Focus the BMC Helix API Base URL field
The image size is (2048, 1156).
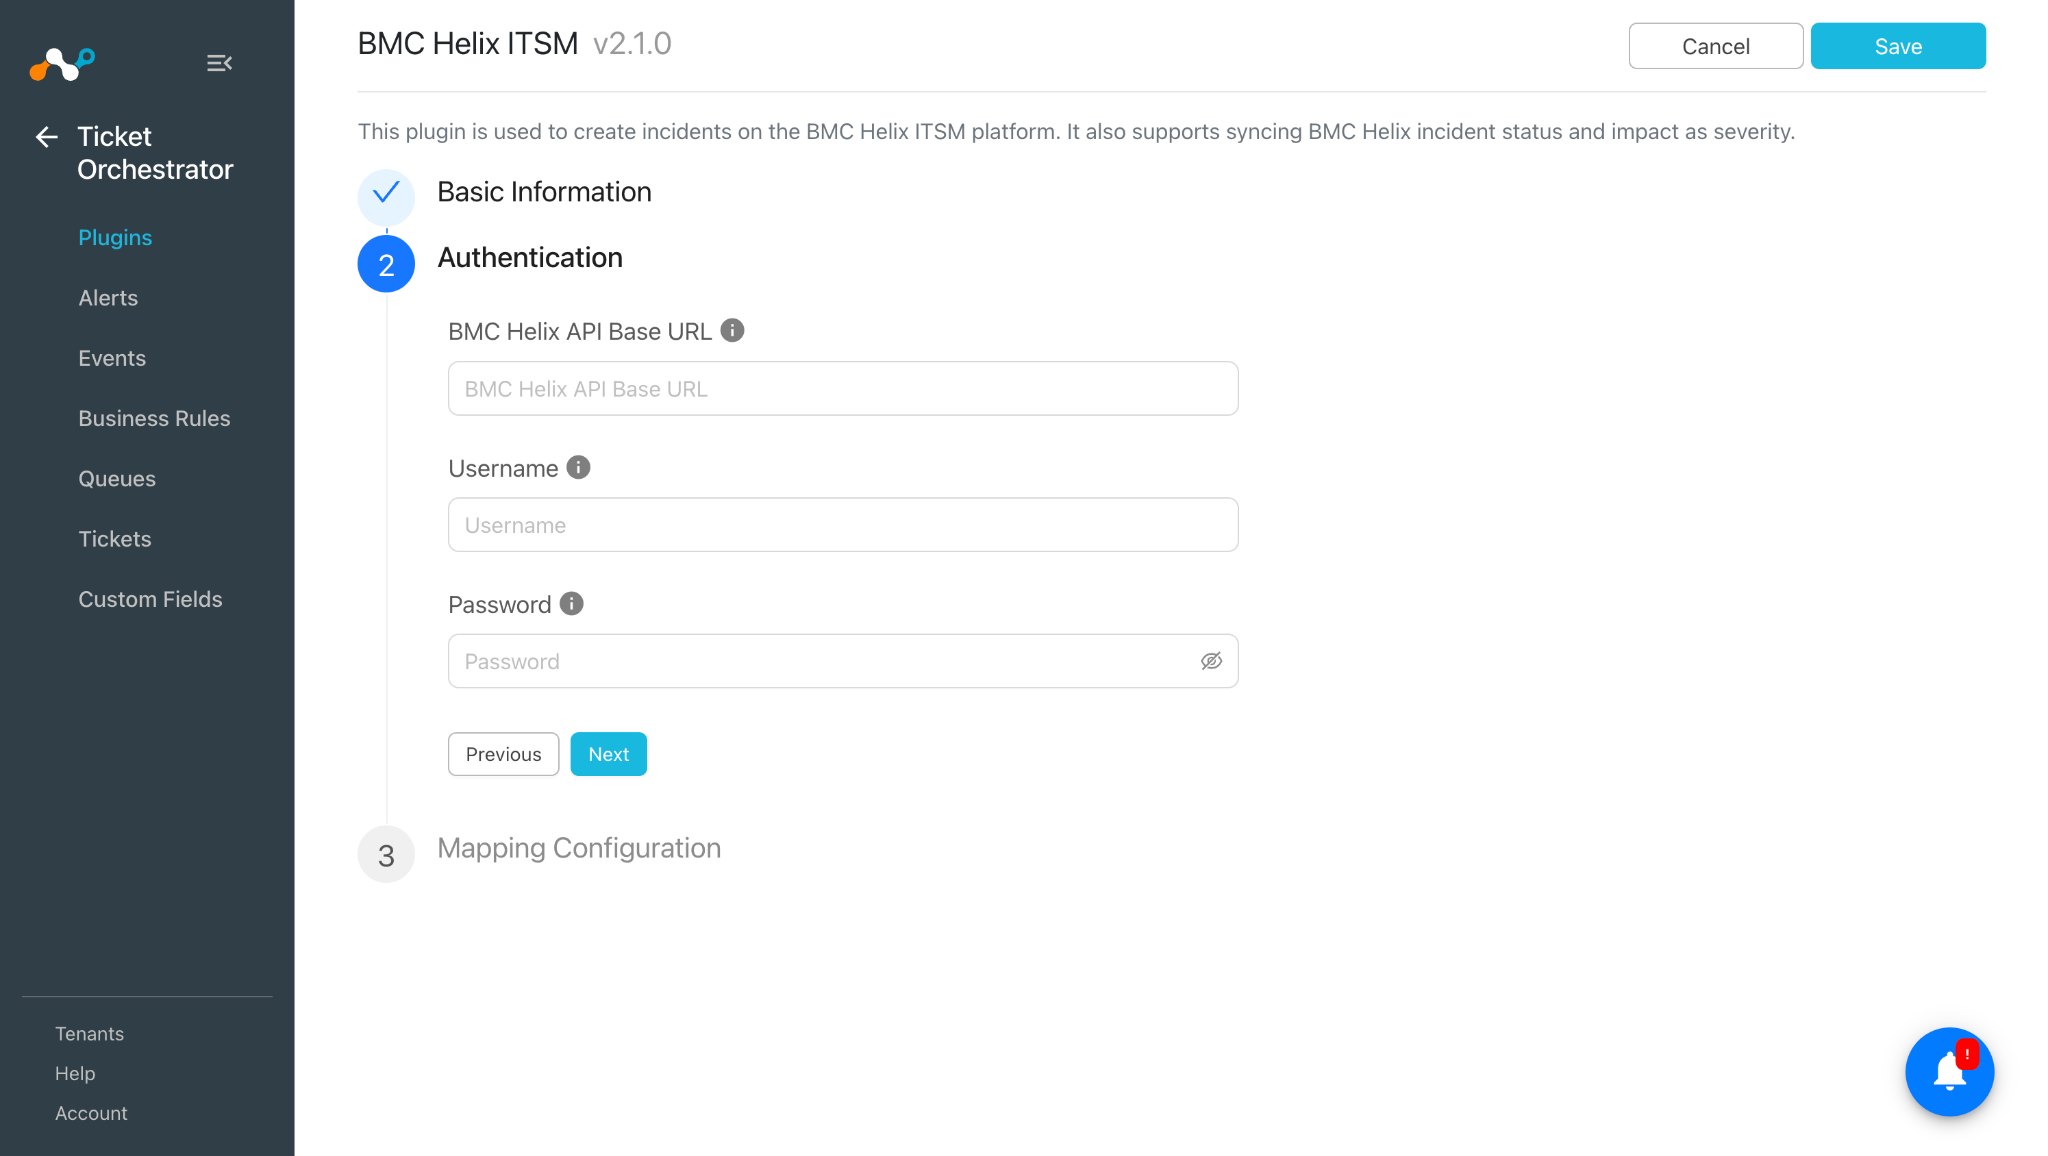[843, 388]
